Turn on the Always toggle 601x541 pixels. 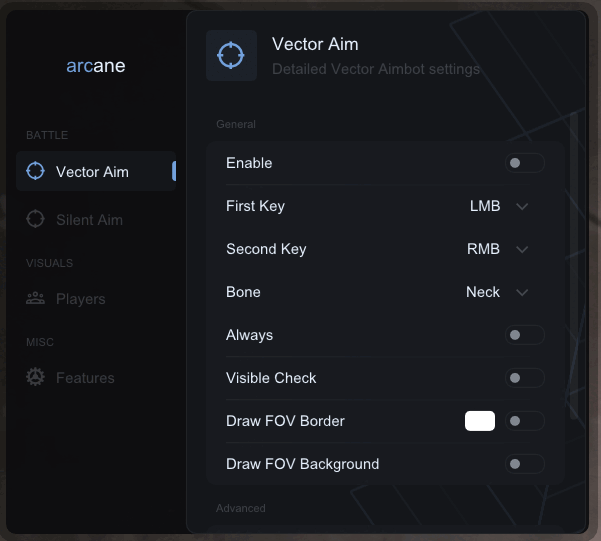(524, 335)
